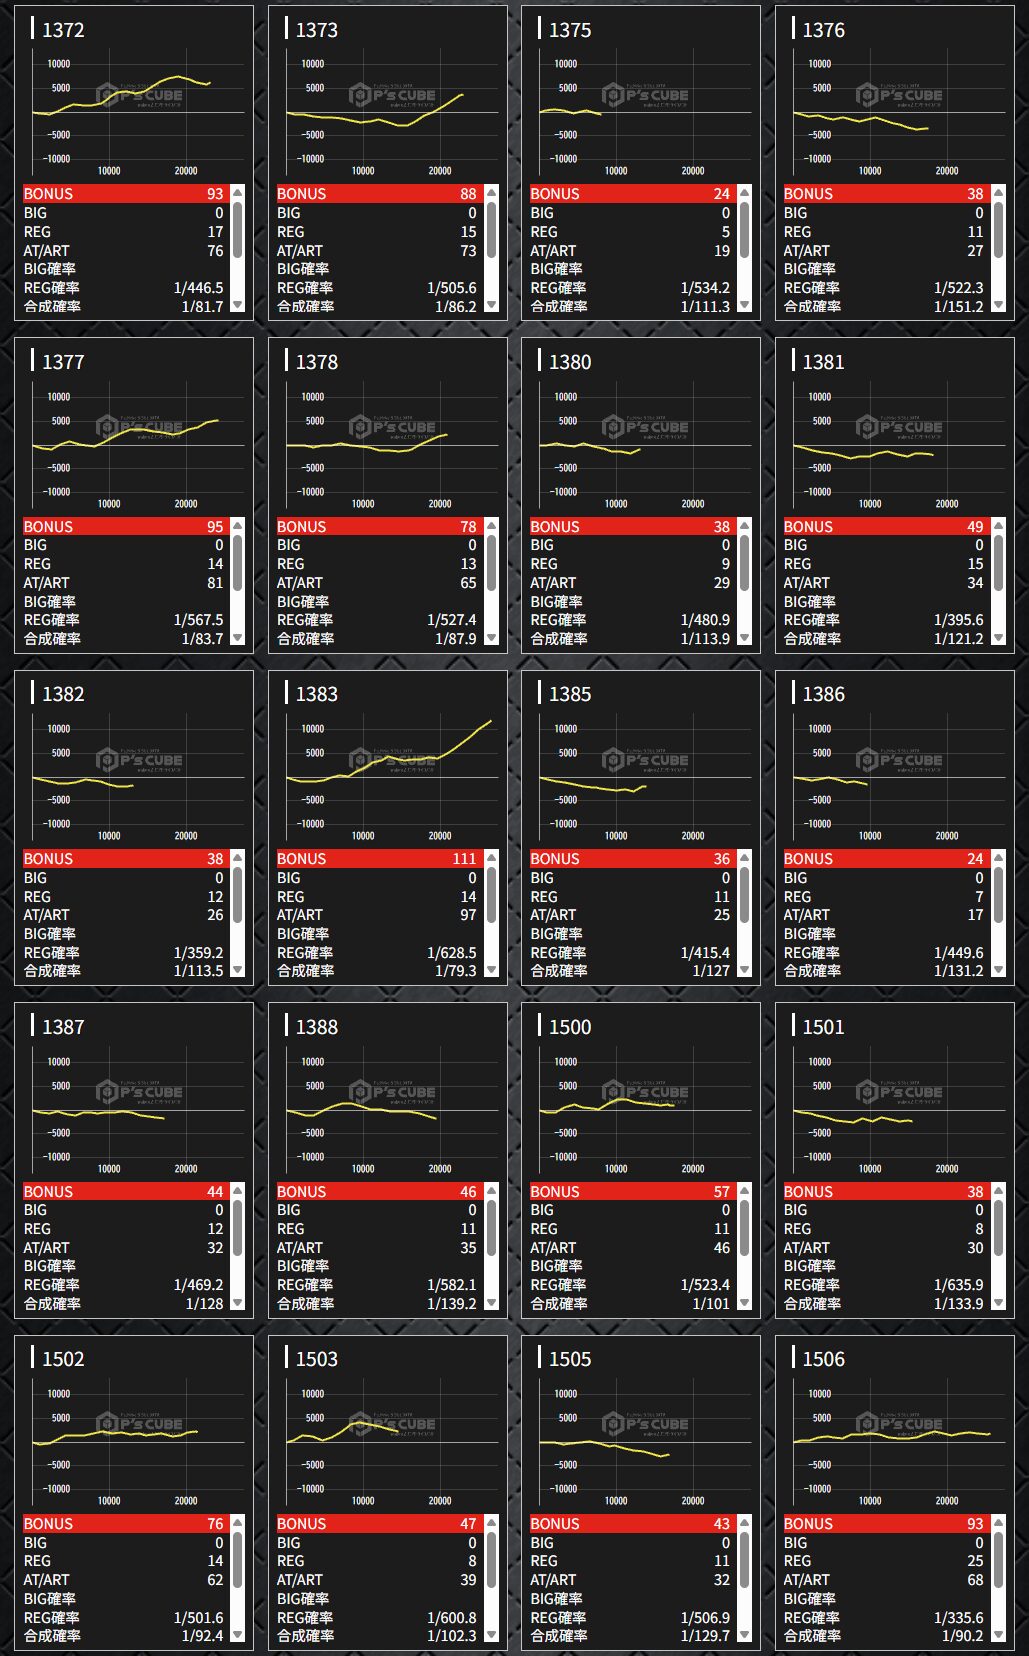
Task: Click scroll-up arrow in machine 1373 data list
Action: click(491, 192)
